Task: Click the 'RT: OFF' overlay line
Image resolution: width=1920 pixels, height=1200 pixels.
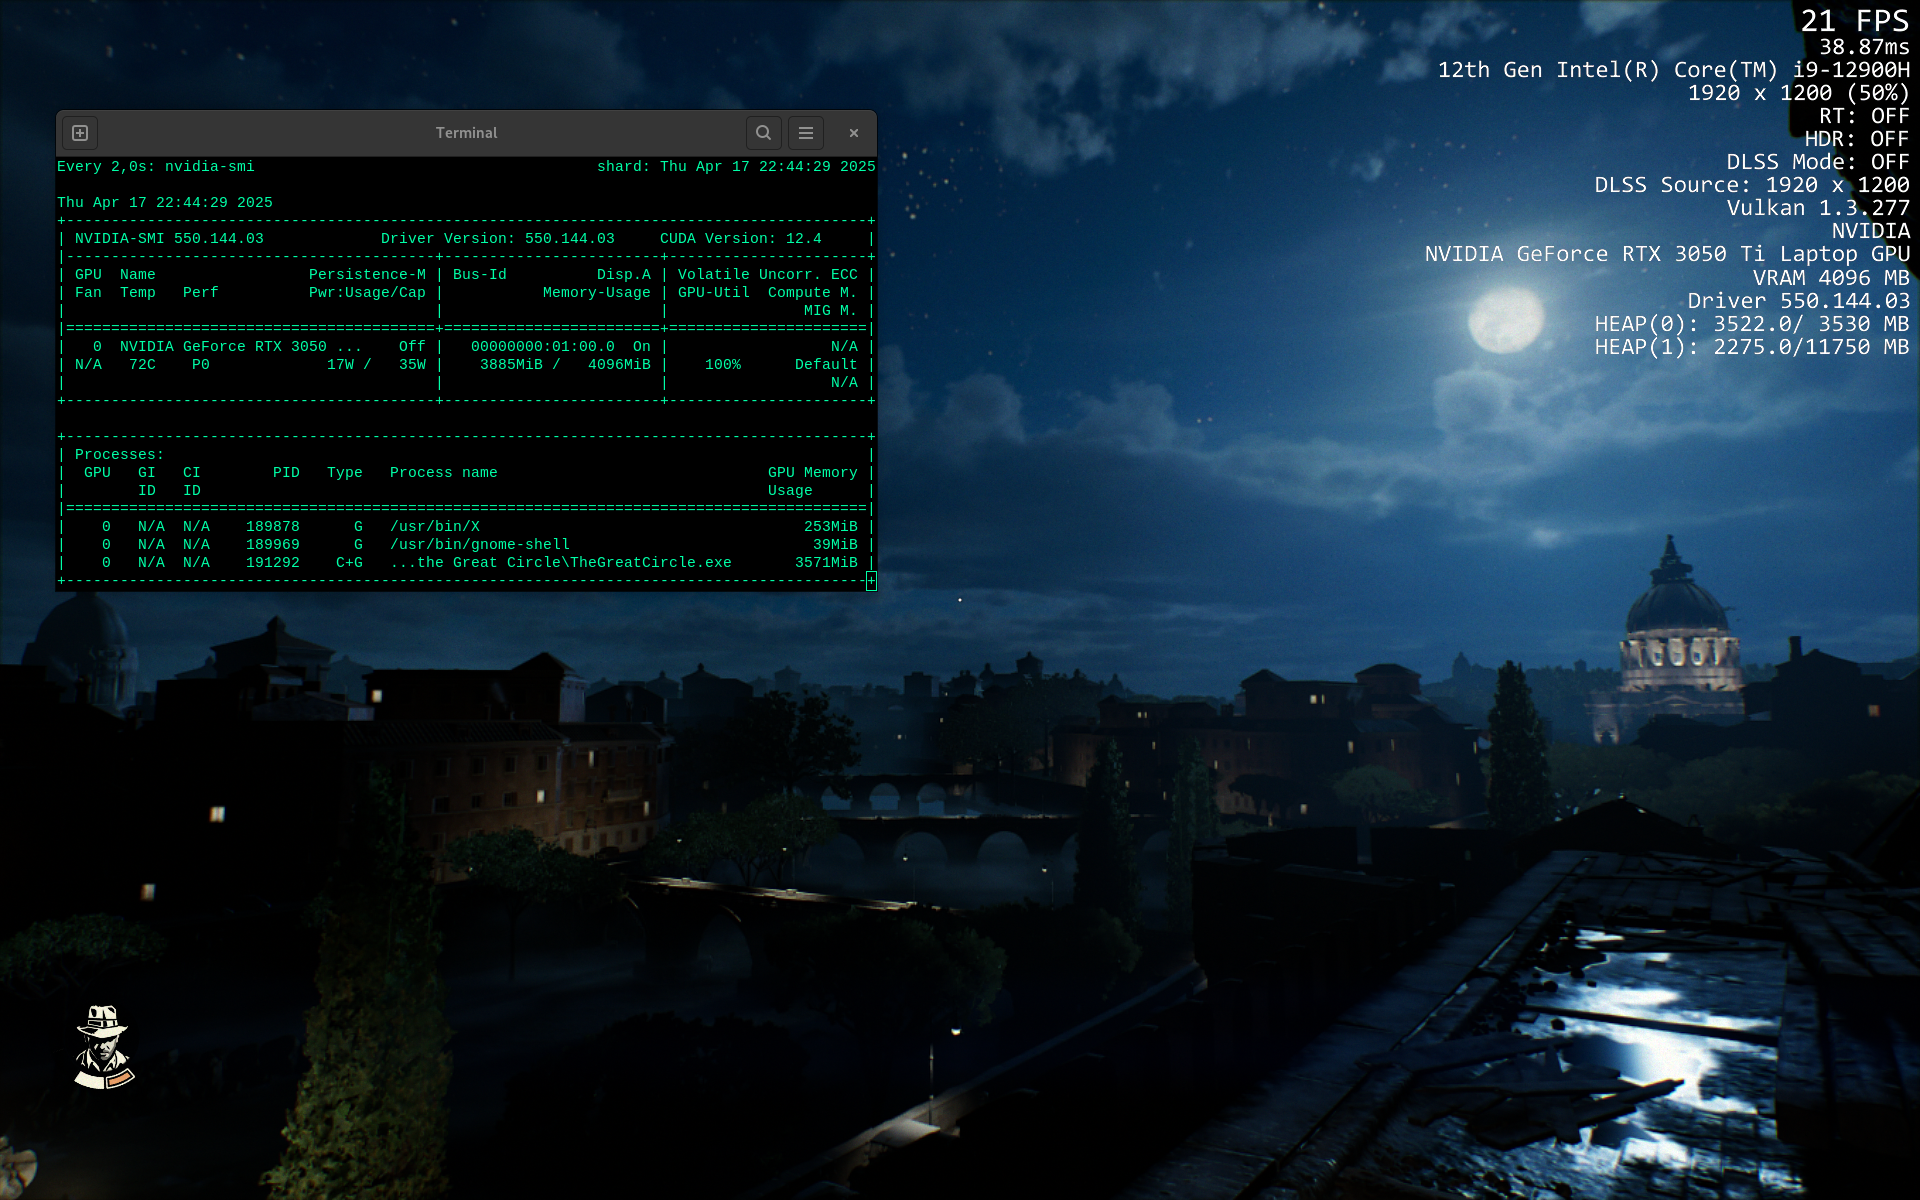Action: click(x=1864, y=116)
